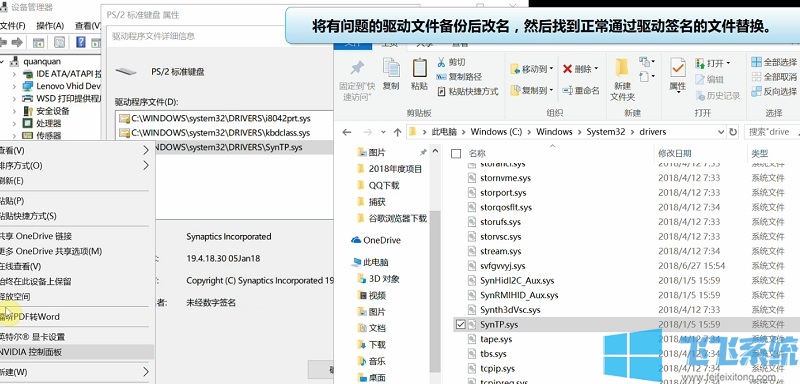Go back with Explorer back arrow
Image resolution: width=800 pixels, height=384 pixels.
pos(347,132)
